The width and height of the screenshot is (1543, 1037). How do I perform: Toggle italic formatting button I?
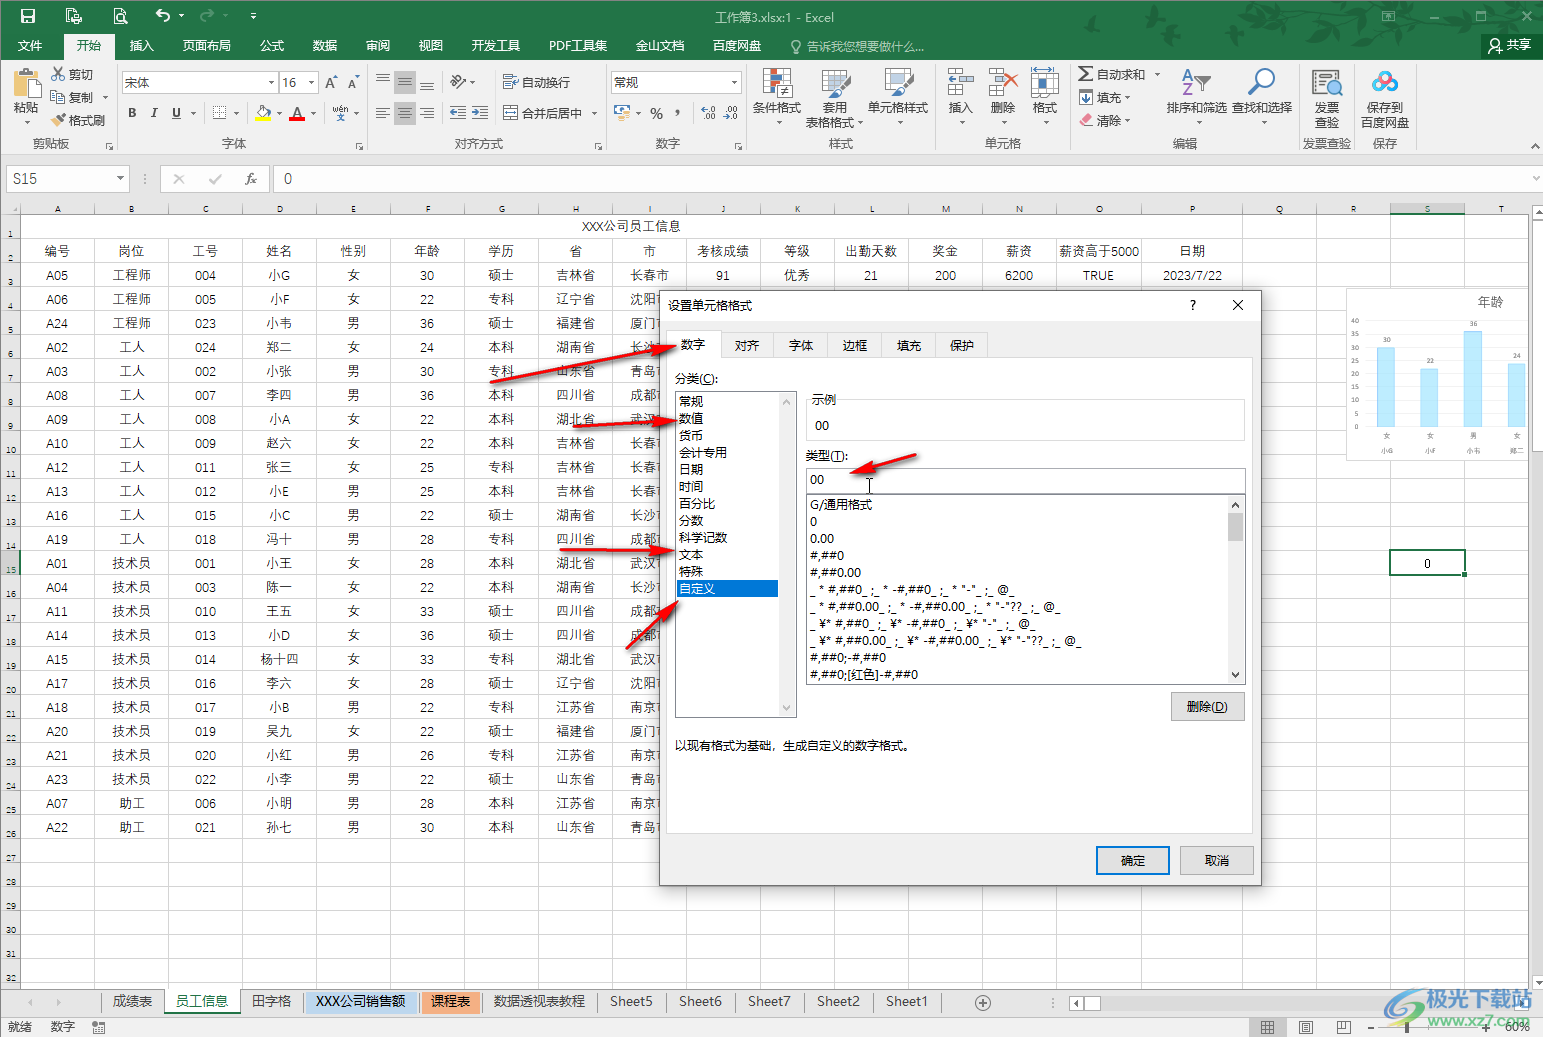pos(154,113)
